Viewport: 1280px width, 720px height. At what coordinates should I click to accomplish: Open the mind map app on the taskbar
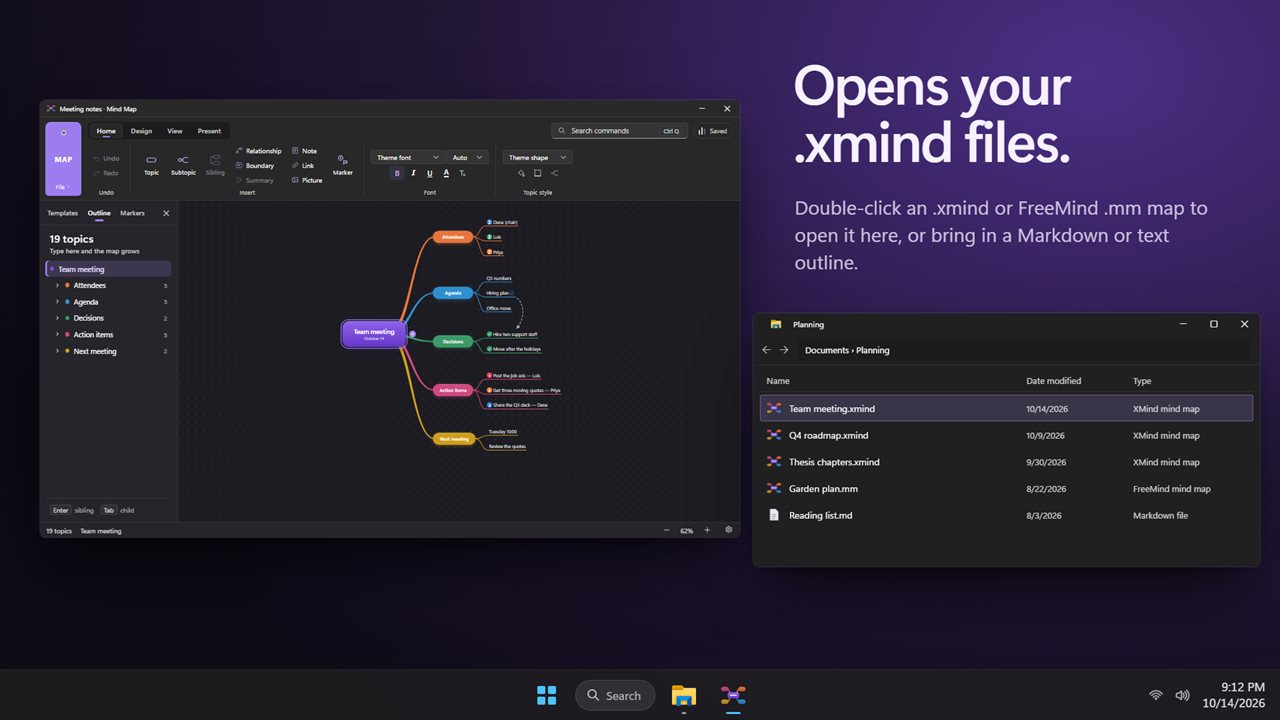click(x=733, y=695)
